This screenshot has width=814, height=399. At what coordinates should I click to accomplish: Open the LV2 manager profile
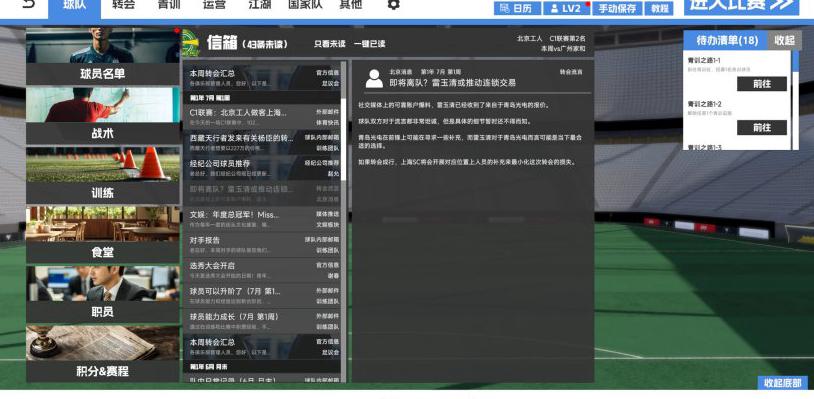tap(566, 8)
